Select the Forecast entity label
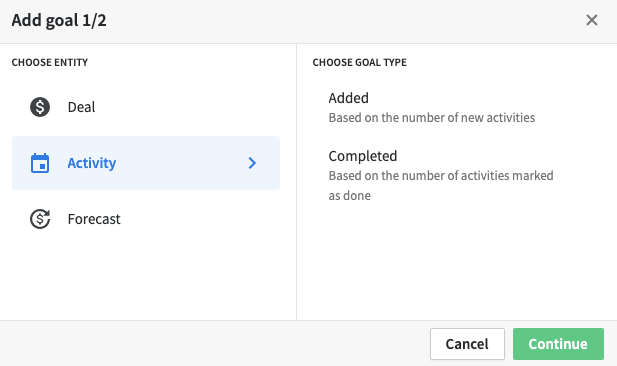The width and height of the screenshot is (617, 366). [x=94, y=219]
